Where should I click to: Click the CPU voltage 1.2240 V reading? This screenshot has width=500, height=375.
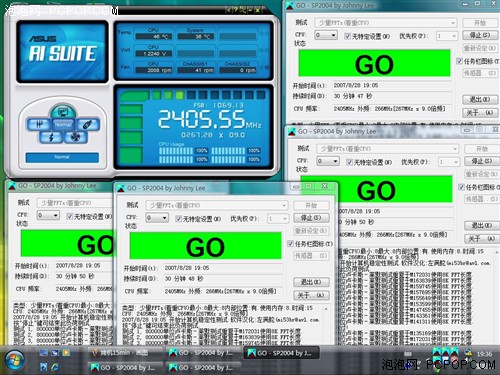coord(153,53)
